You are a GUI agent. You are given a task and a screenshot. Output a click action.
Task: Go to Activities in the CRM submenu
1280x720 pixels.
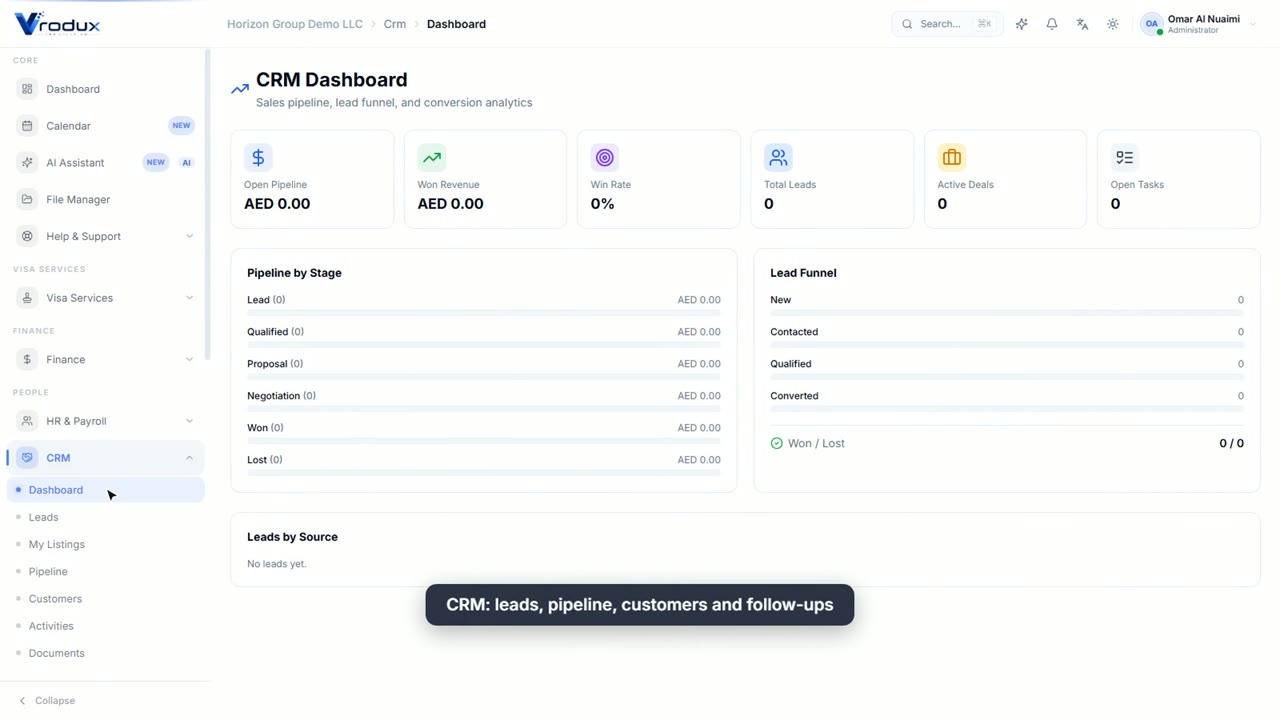(x=51, y=626)
